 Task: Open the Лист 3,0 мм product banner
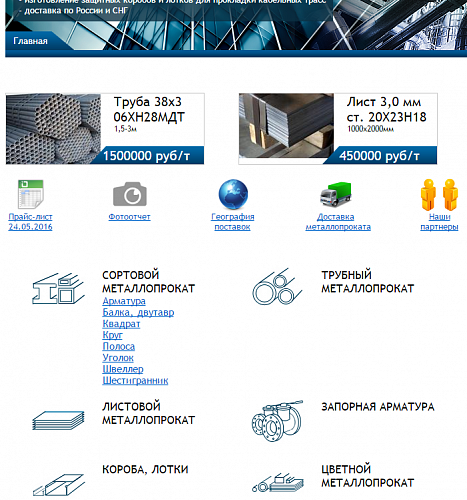pyautogui.click(x=338, y=129)
